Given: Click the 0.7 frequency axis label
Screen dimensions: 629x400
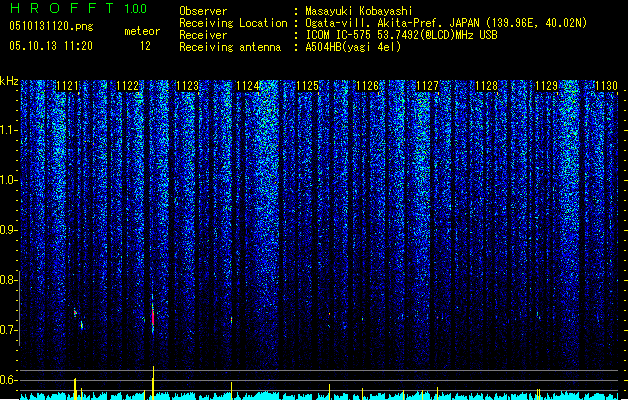Looking at the screenshot, I should click(8, 330).
